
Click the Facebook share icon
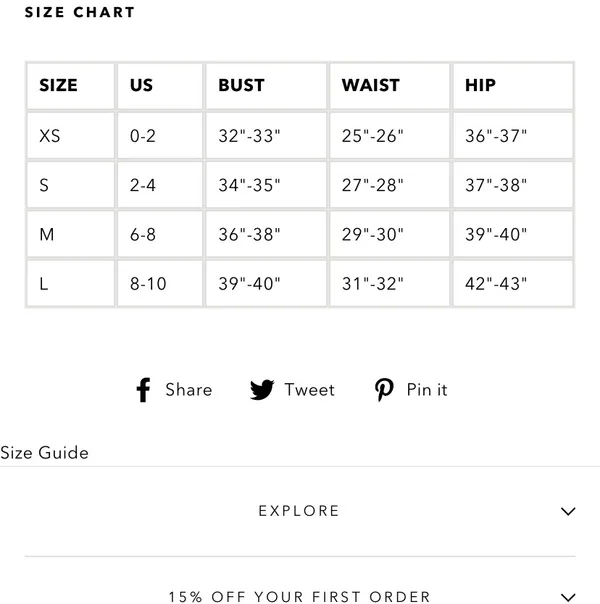[143, 390]
